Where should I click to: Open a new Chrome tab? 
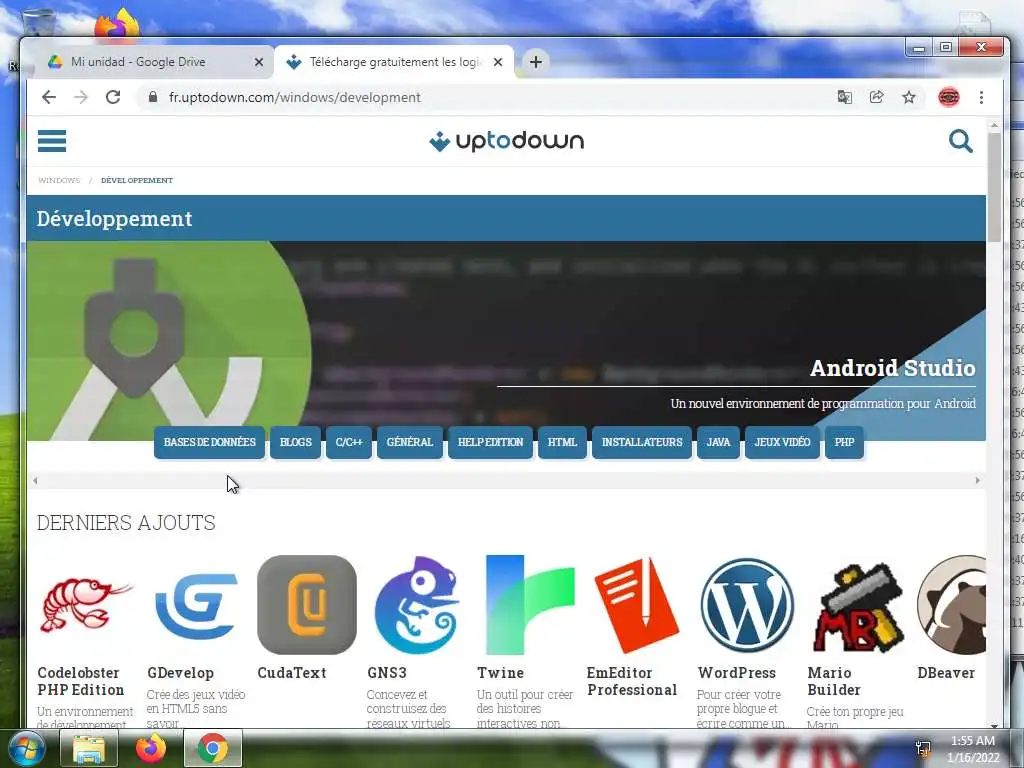pyautogui.click(x=536, y=62)
